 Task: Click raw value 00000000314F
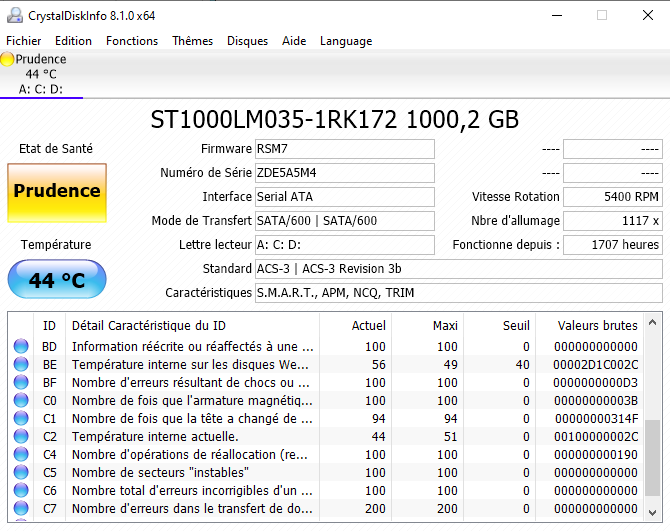[597, 418]
